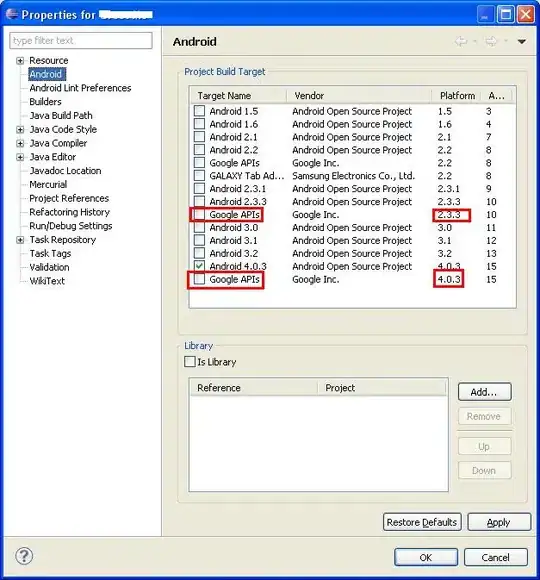Click the Apply button

[499, 522]
